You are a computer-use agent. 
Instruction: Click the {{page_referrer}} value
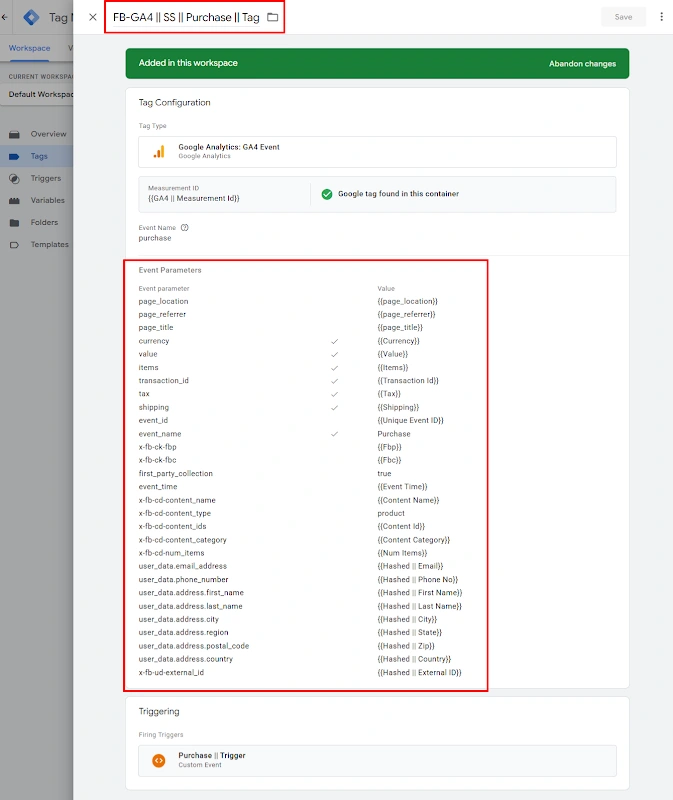pos(406,315)
